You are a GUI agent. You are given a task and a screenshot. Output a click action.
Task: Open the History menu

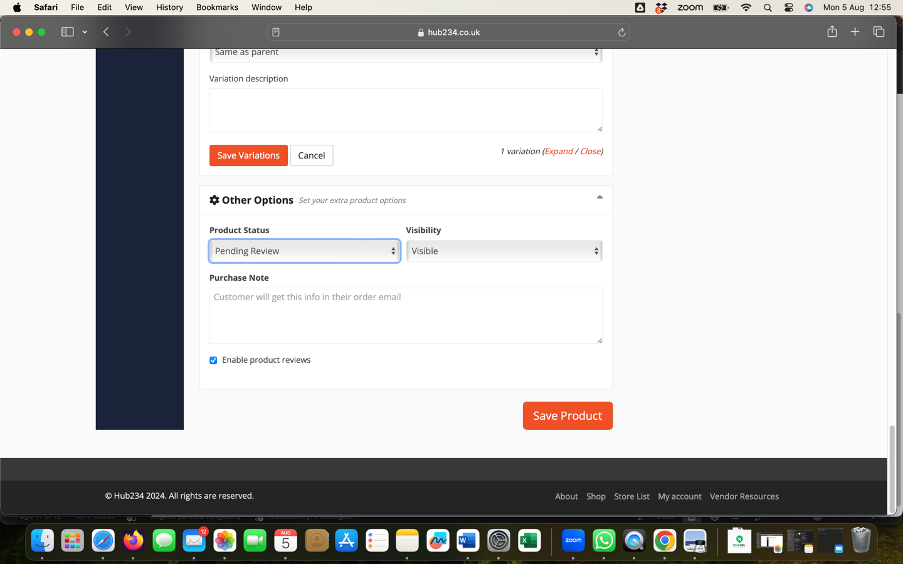pyautogui.click(x=170, y=7)
